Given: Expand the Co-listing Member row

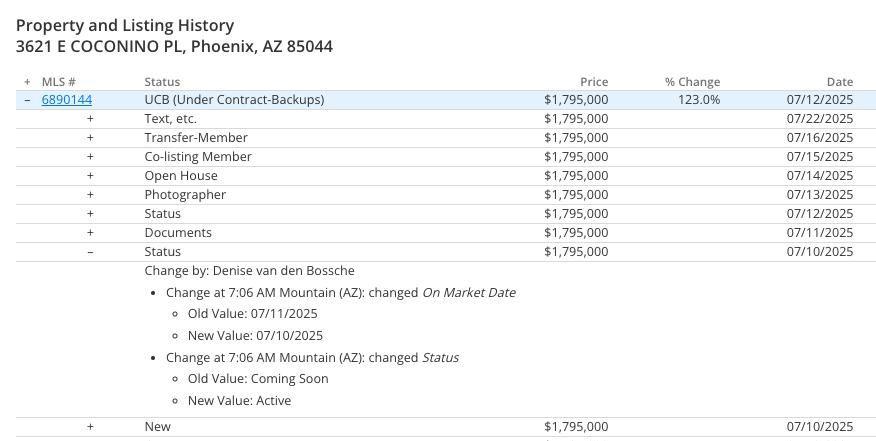Looking at the screenshot, I should [90, 157].
